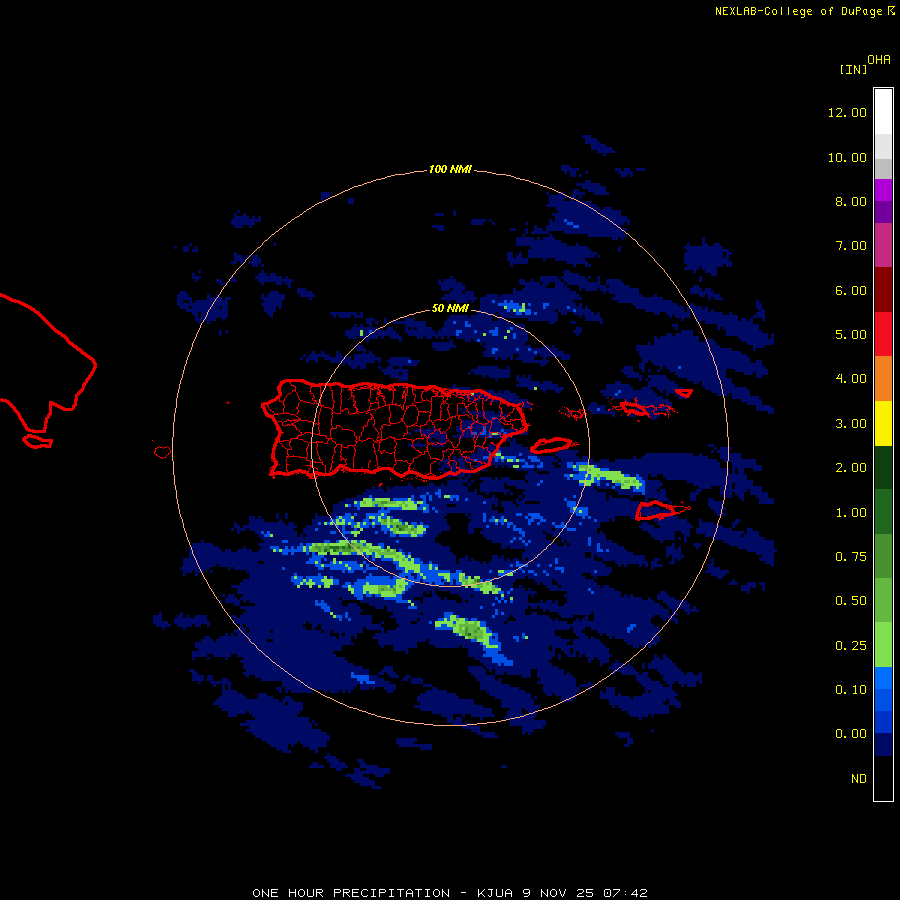
Task: Pick the pink swatch beside 7.00
Action: (x=883, y=245)
